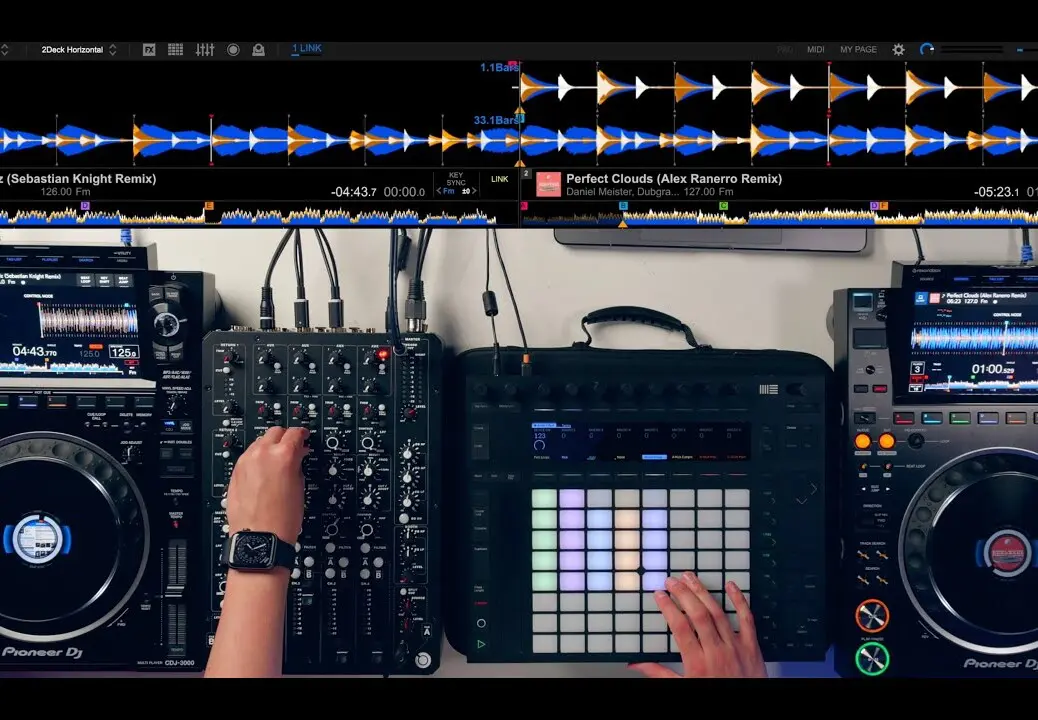Click the deck 2 number badge
Viewport: 1038px width, 720px height.
pos(526,173)
